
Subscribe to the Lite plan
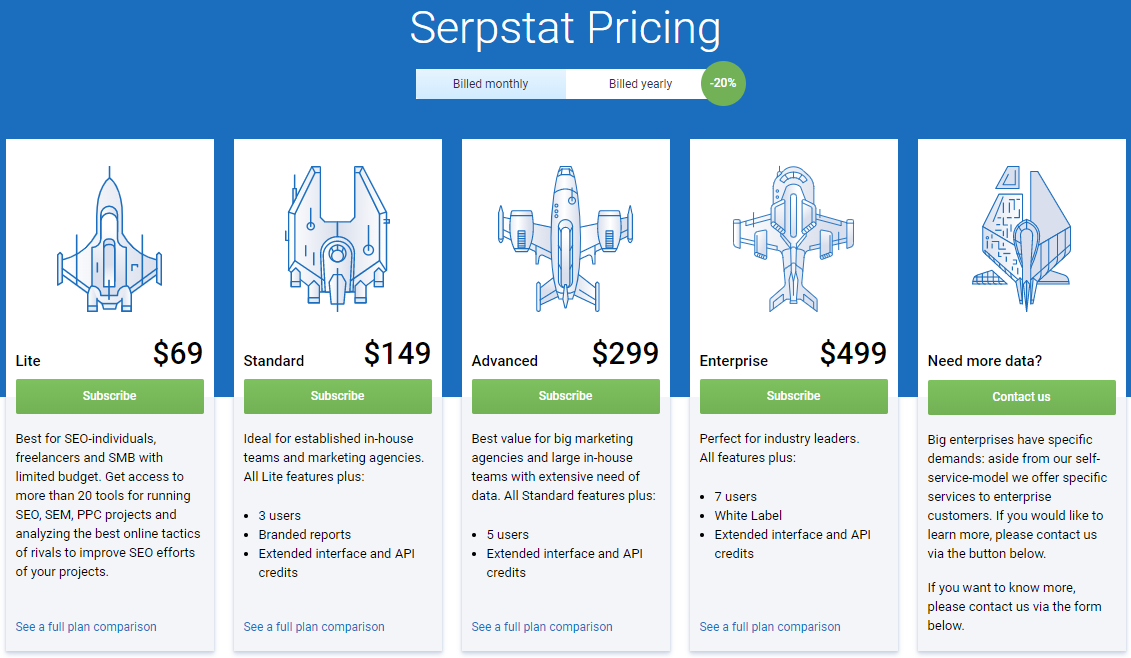(109, 396)
